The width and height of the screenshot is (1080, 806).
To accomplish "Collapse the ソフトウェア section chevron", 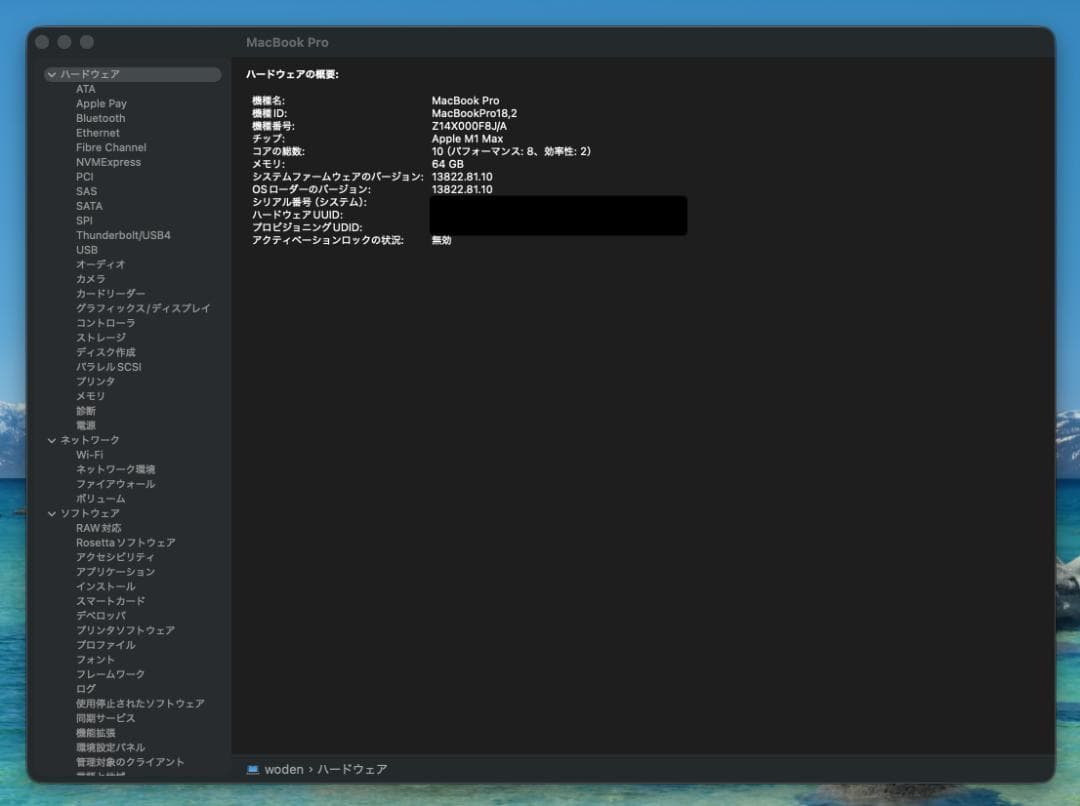I will (x=52, y=514).
